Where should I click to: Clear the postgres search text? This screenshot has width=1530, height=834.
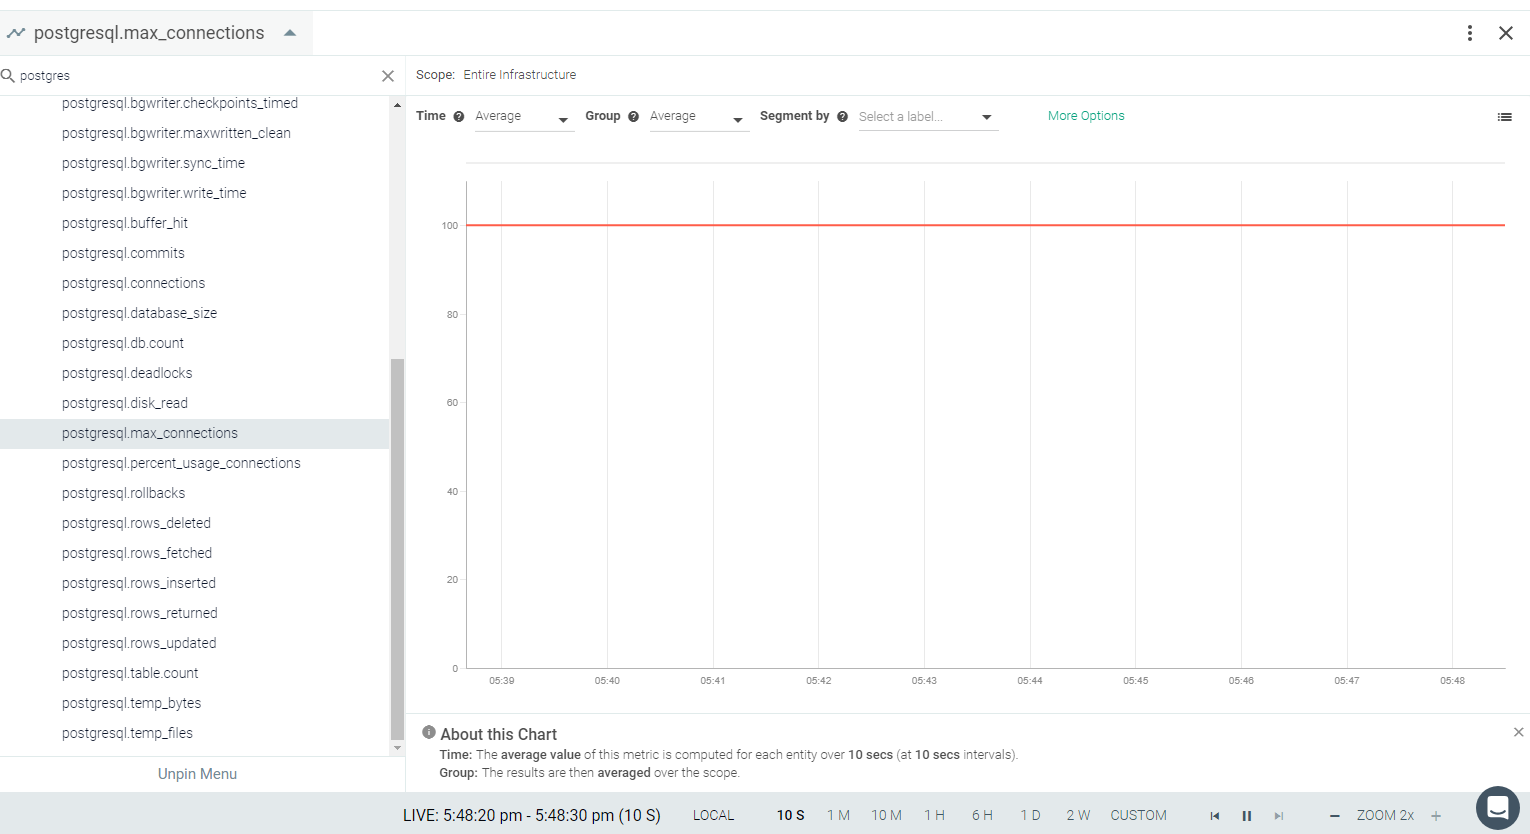coord(388,76)
